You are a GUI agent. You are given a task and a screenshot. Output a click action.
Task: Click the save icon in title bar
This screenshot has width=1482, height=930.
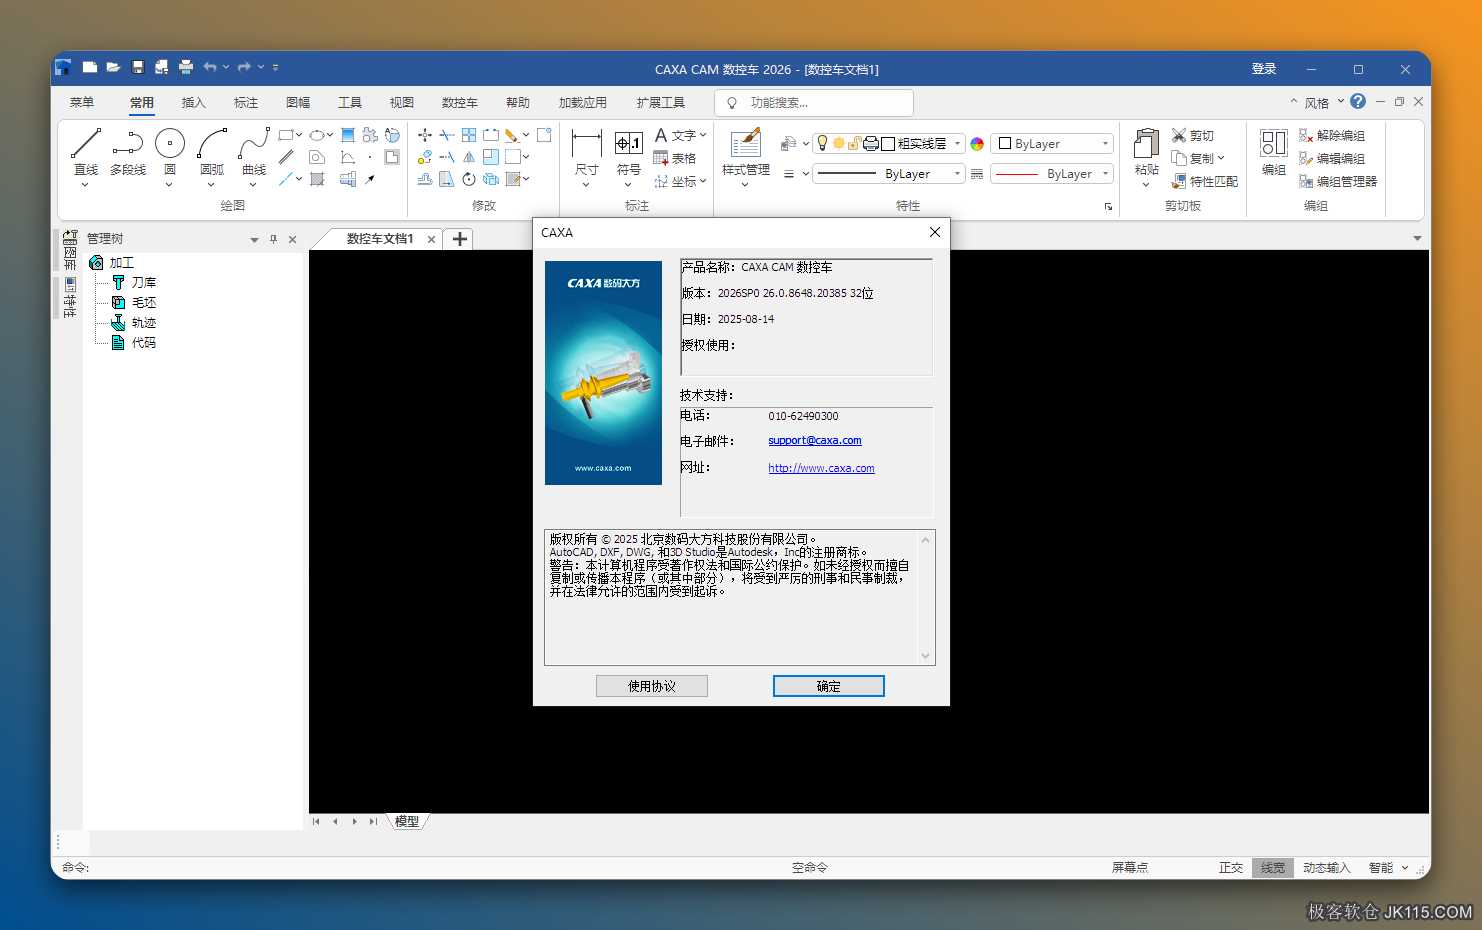coord(138,67)
